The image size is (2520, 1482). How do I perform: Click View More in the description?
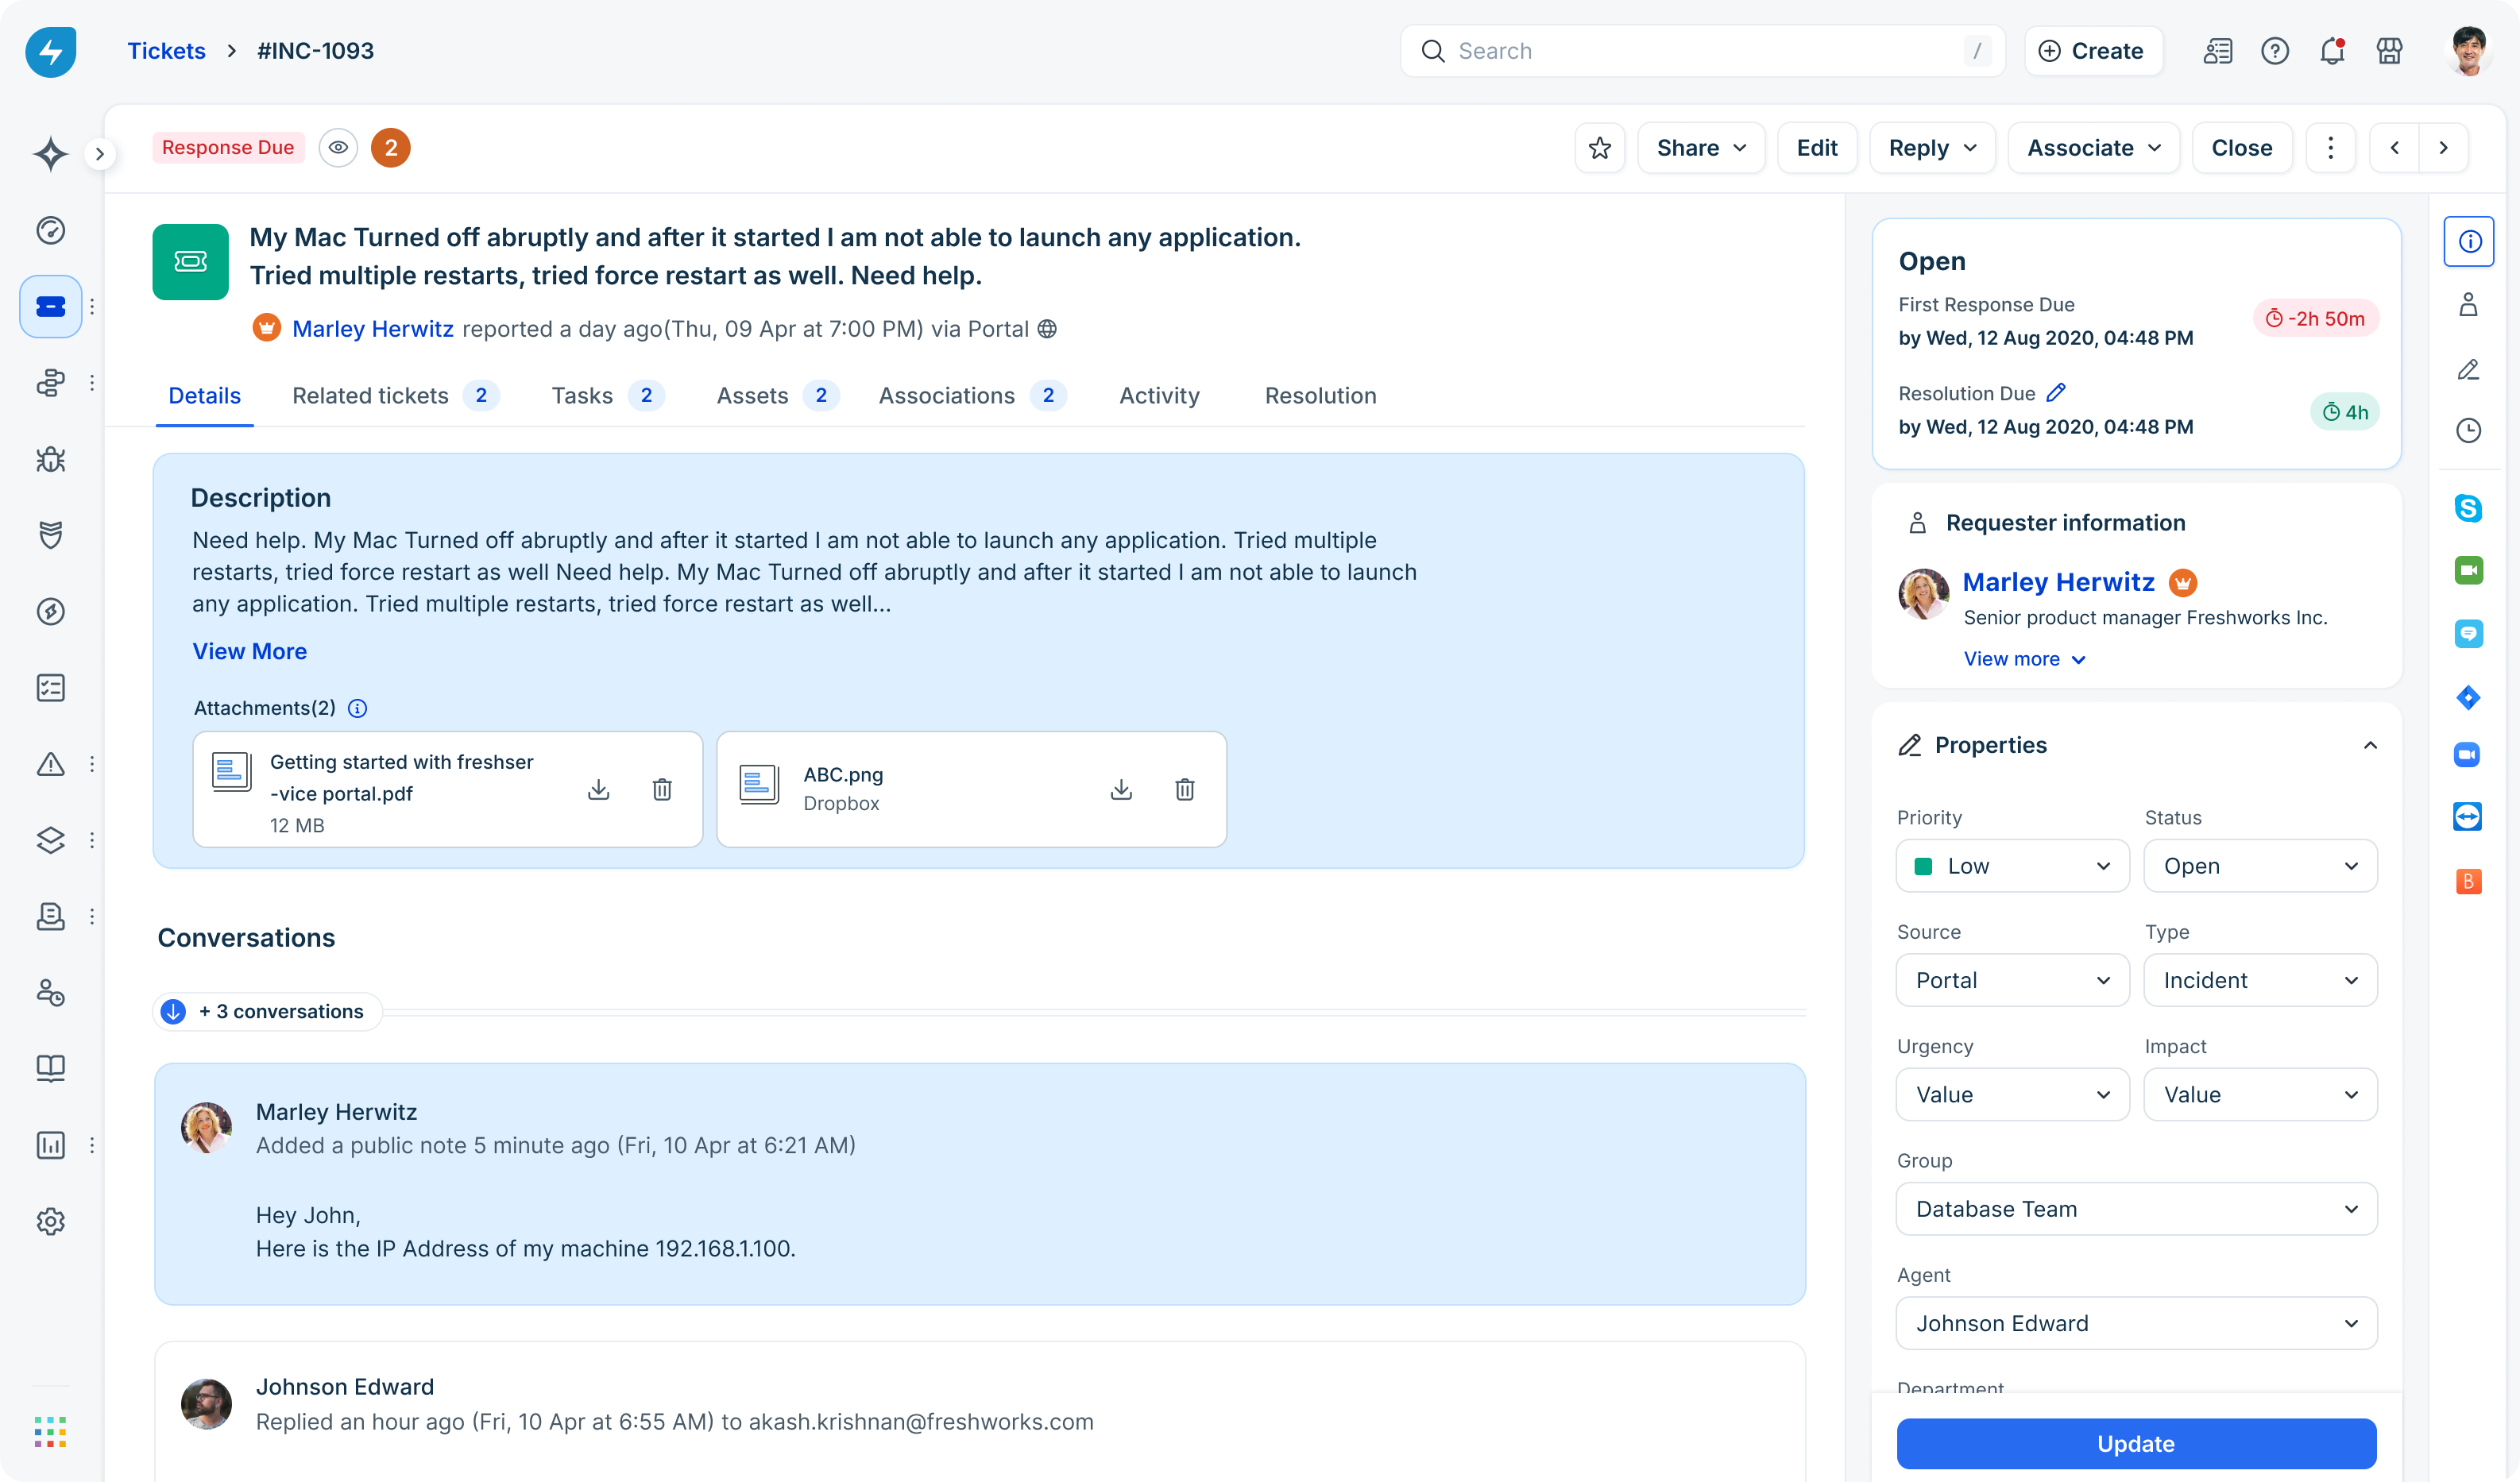coord(249,651)
